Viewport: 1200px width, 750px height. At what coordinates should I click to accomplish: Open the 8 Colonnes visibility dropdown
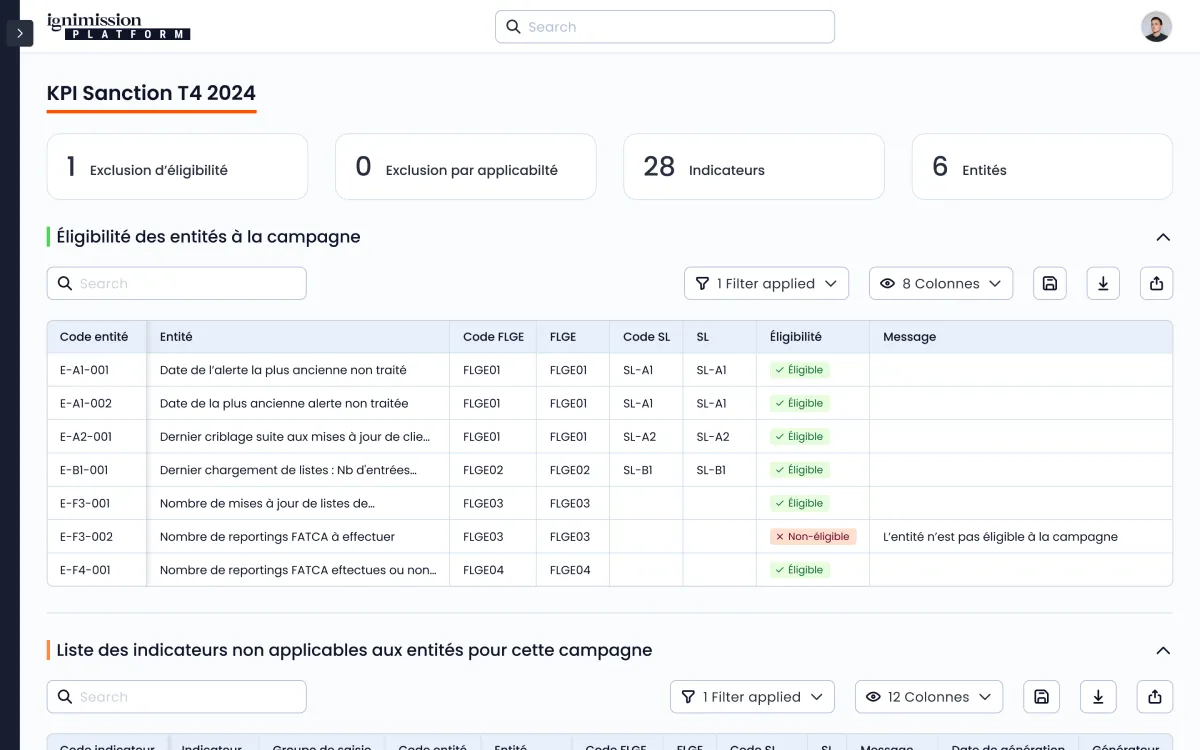tap(940, 284)
